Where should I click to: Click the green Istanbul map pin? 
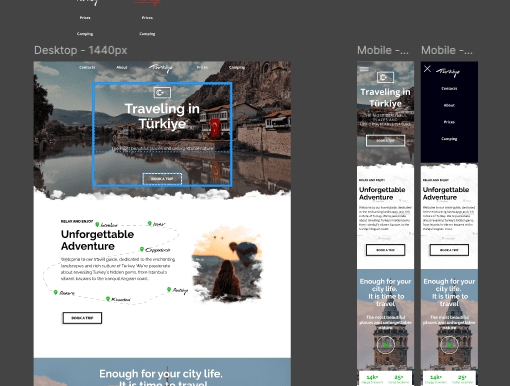click(97, 224)
